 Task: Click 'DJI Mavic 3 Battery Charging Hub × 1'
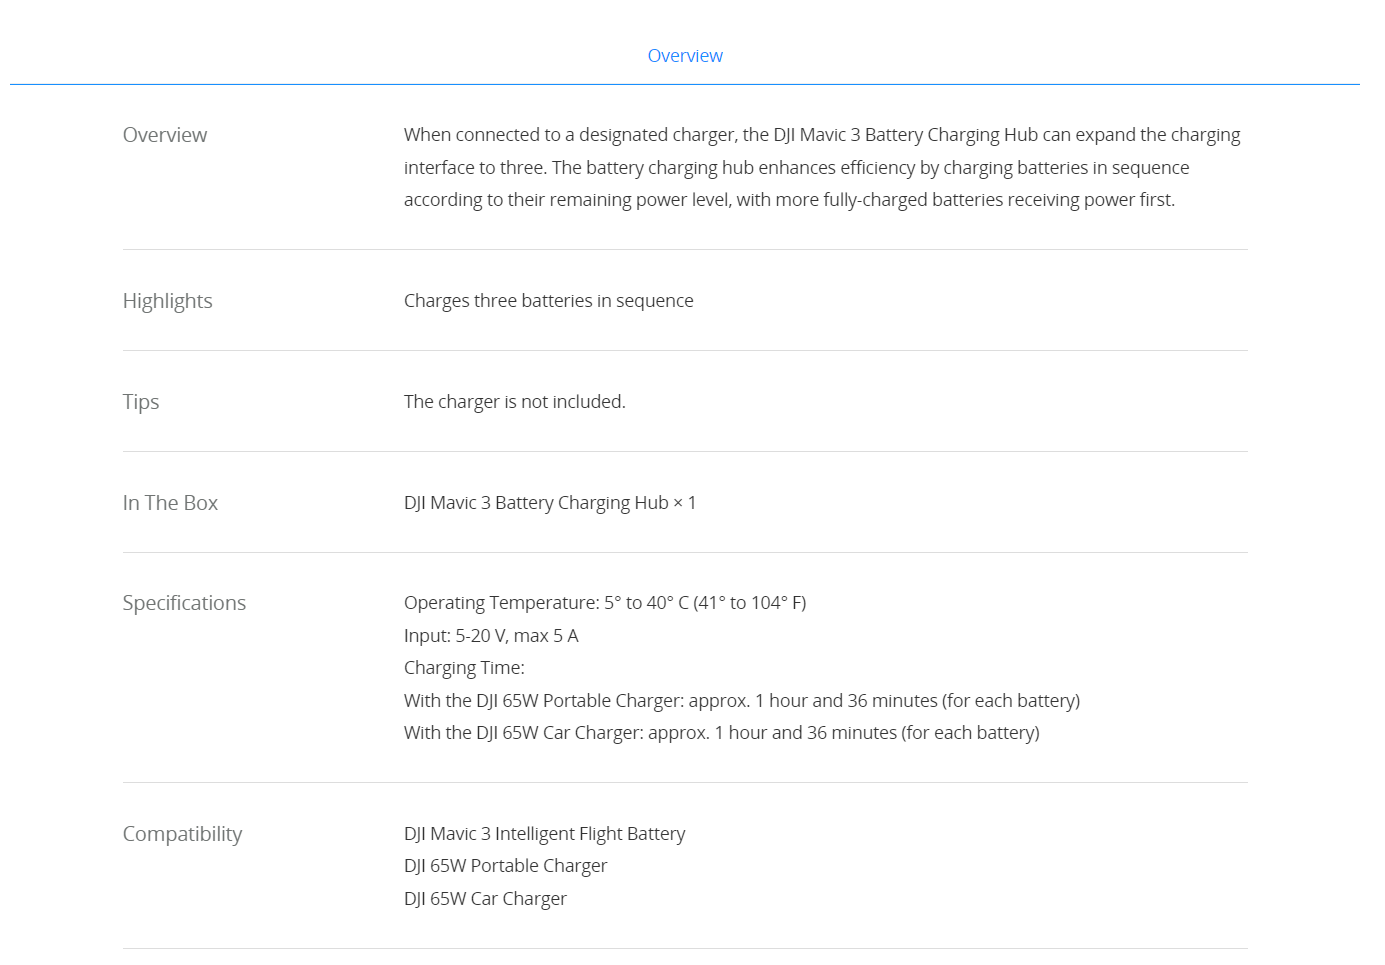(x=549, y=503)
